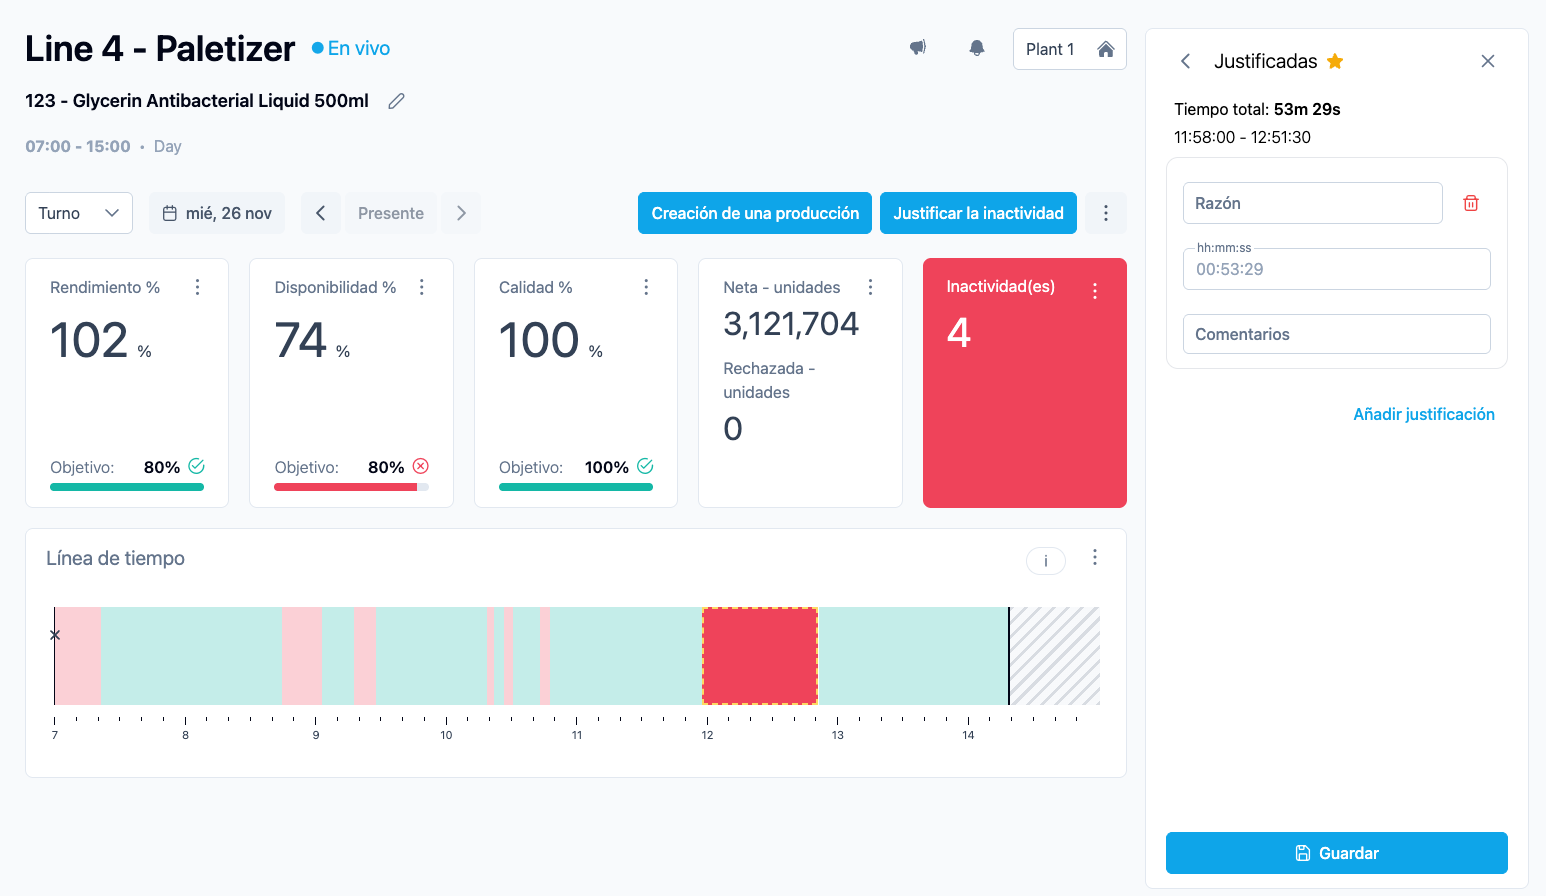Screen dimensions: 1546x896
Task: Click the En vivo live indicator
Action: [x=351, y=48]
